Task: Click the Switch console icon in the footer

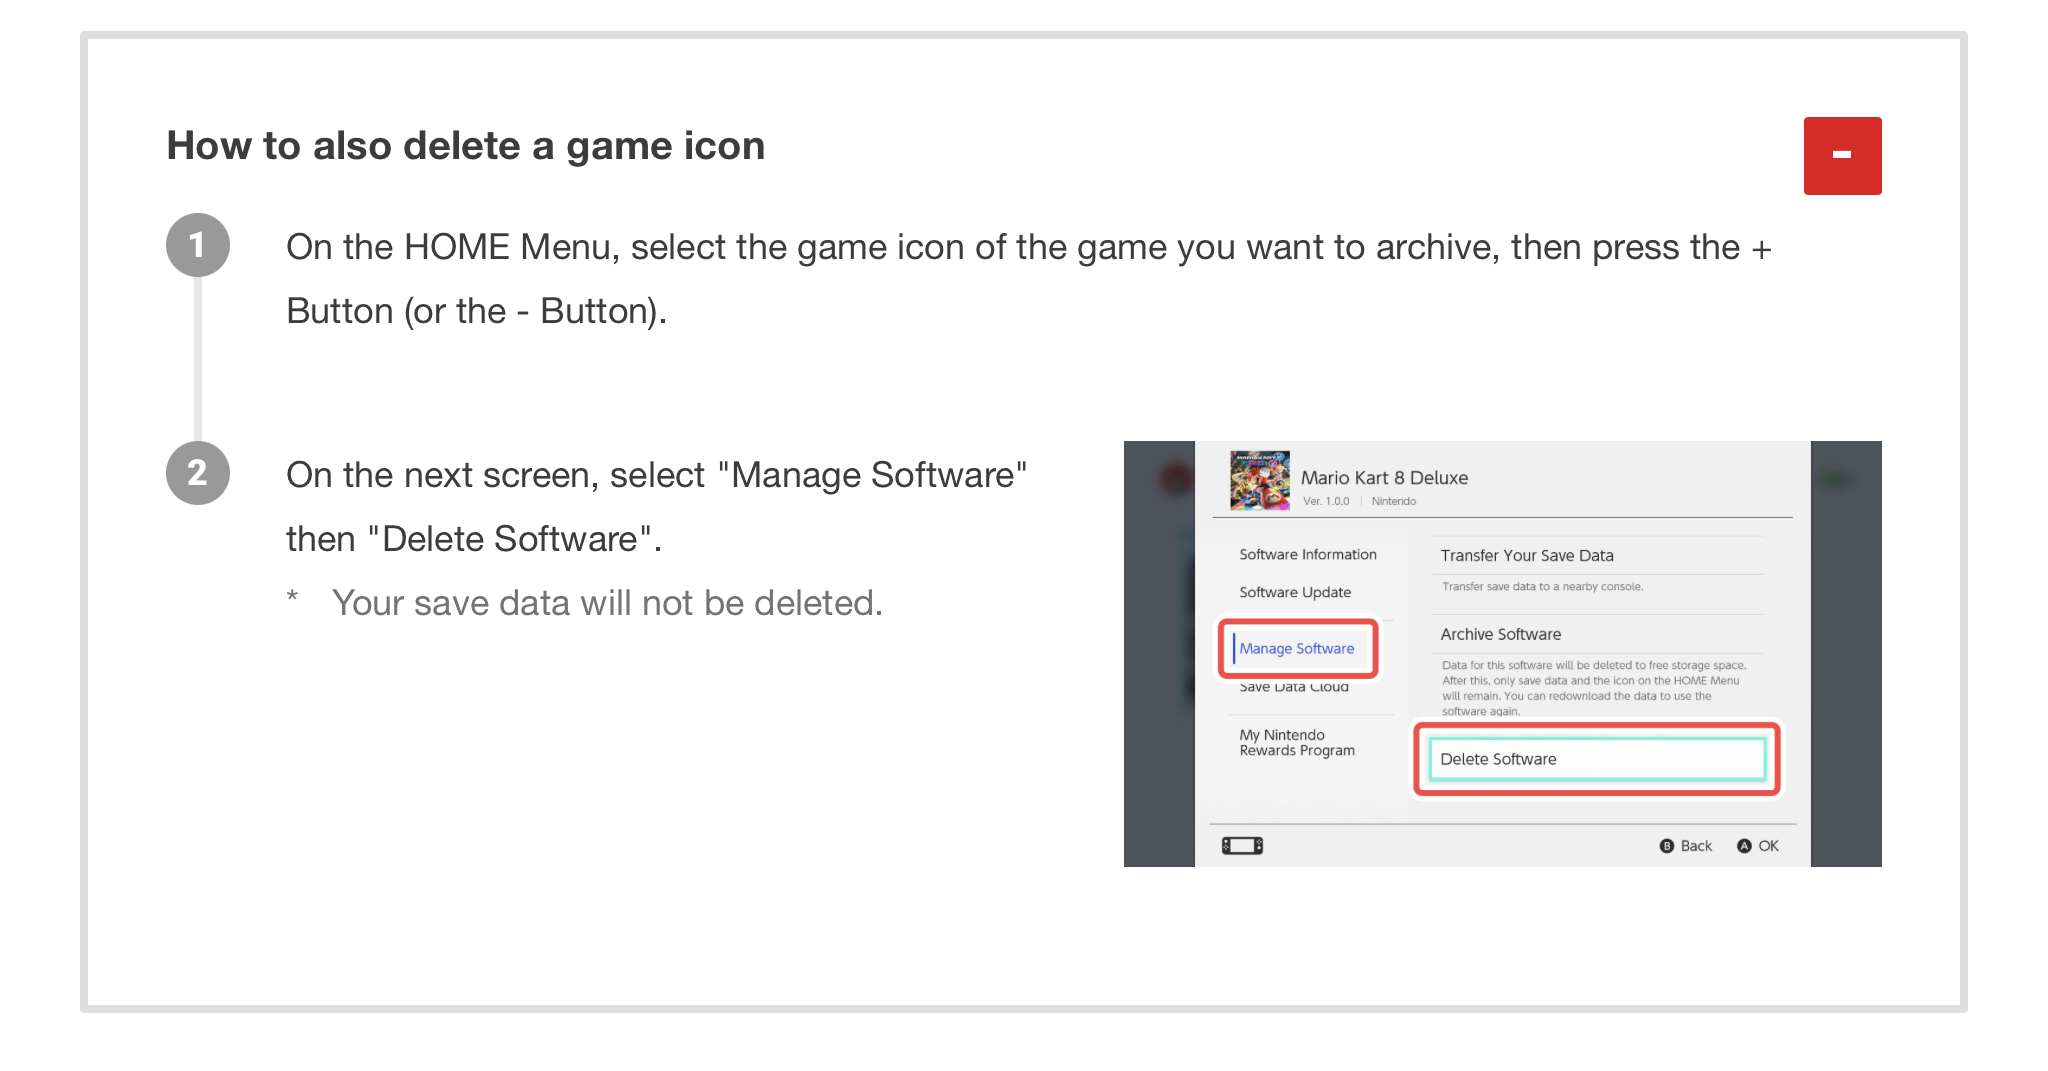Action: pyautogui.click(x=1242, y=846)
